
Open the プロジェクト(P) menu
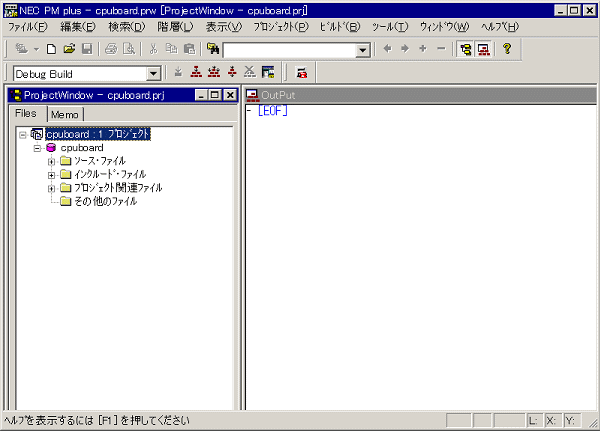click(x=281, y=27)
